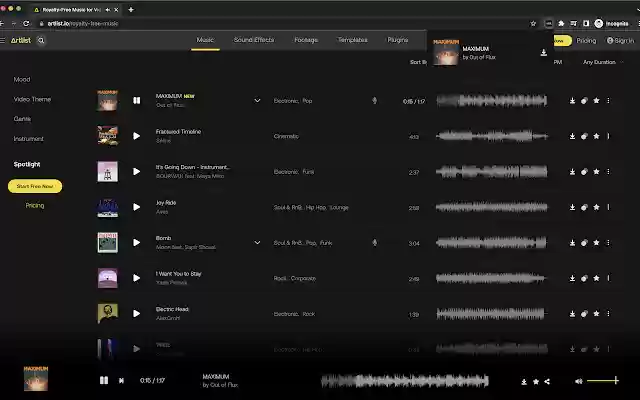This screenshot has height=400, width=640.
Task: Download the Bomb track
Action: click(572, 242)
